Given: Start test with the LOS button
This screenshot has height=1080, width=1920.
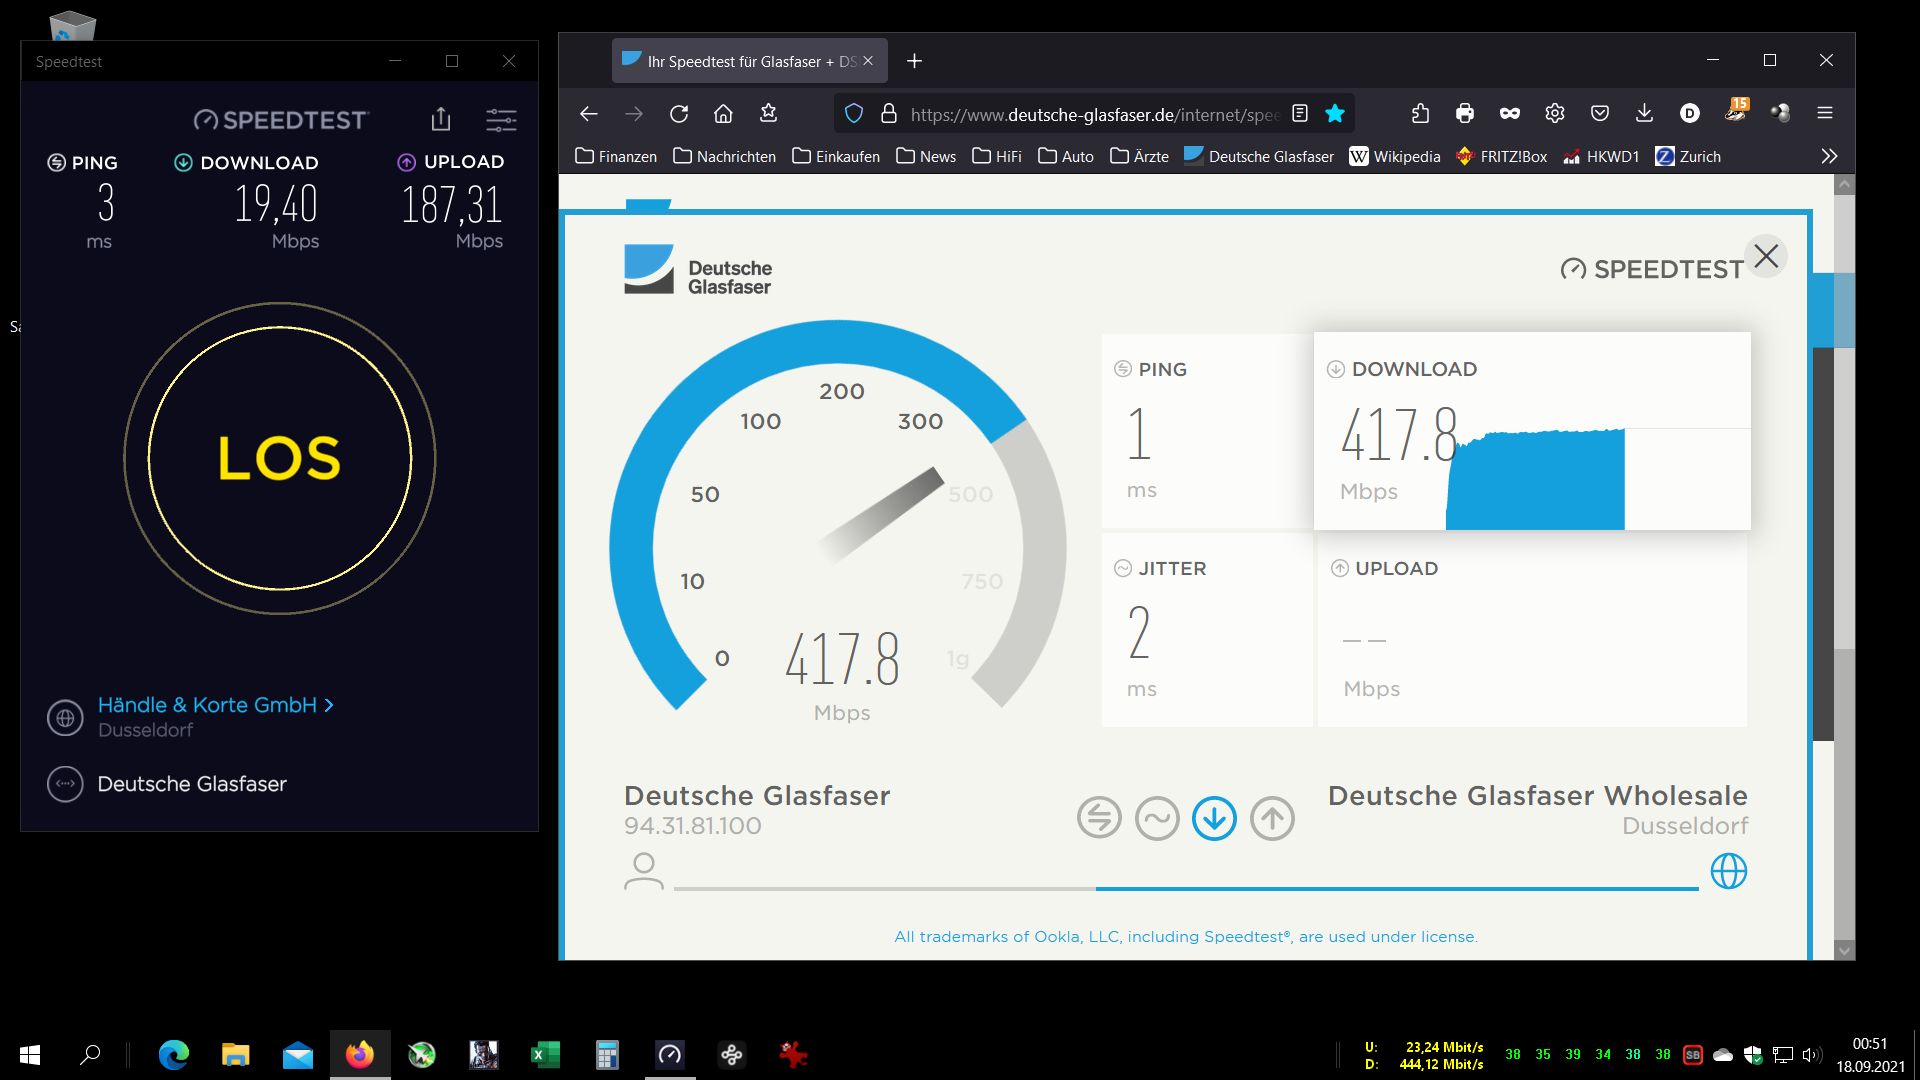Looking at the screenshot, I should click(x=280, y=458).
